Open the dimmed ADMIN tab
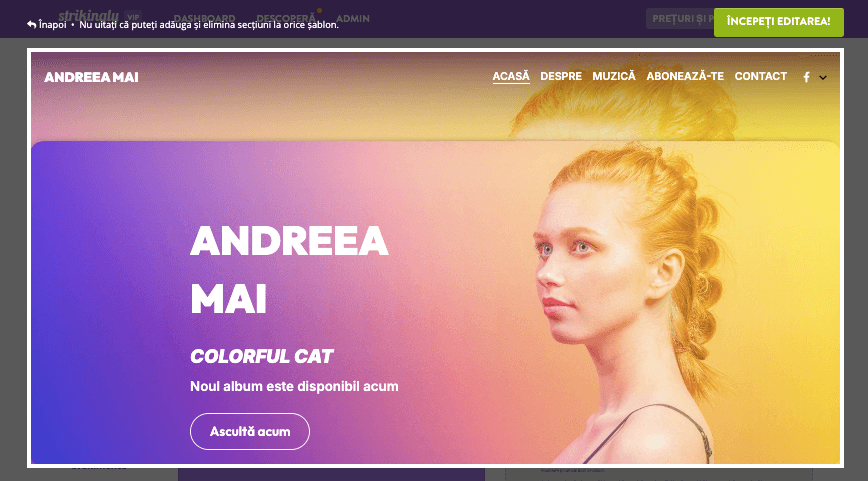The image size is (868, 481). [x=353, y=18]
